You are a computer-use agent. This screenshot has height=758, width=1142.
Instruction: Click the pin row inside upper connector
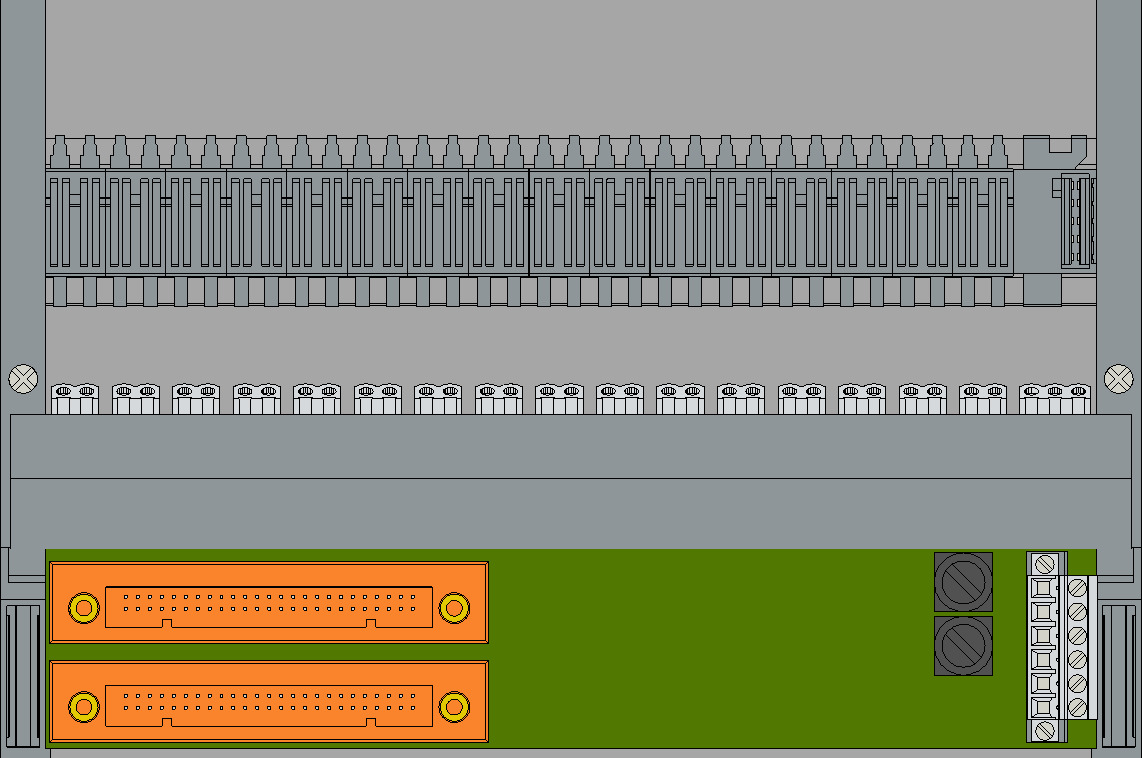269,603
